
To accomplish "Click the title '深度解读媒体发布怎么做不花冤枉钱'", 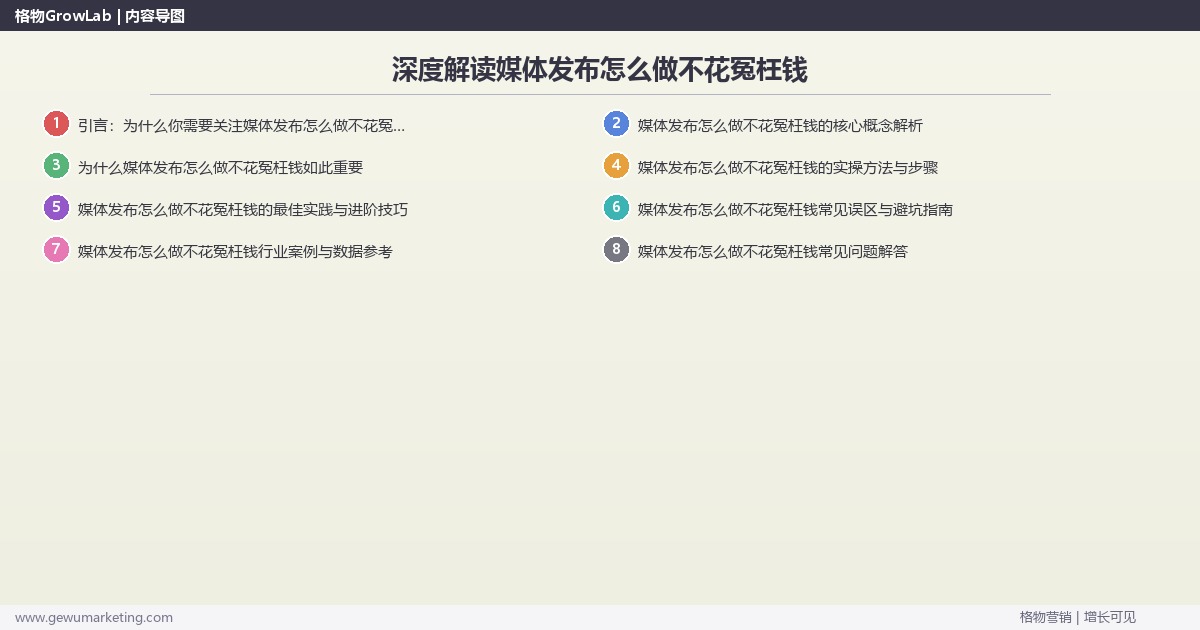I will [x=600, y=70].
